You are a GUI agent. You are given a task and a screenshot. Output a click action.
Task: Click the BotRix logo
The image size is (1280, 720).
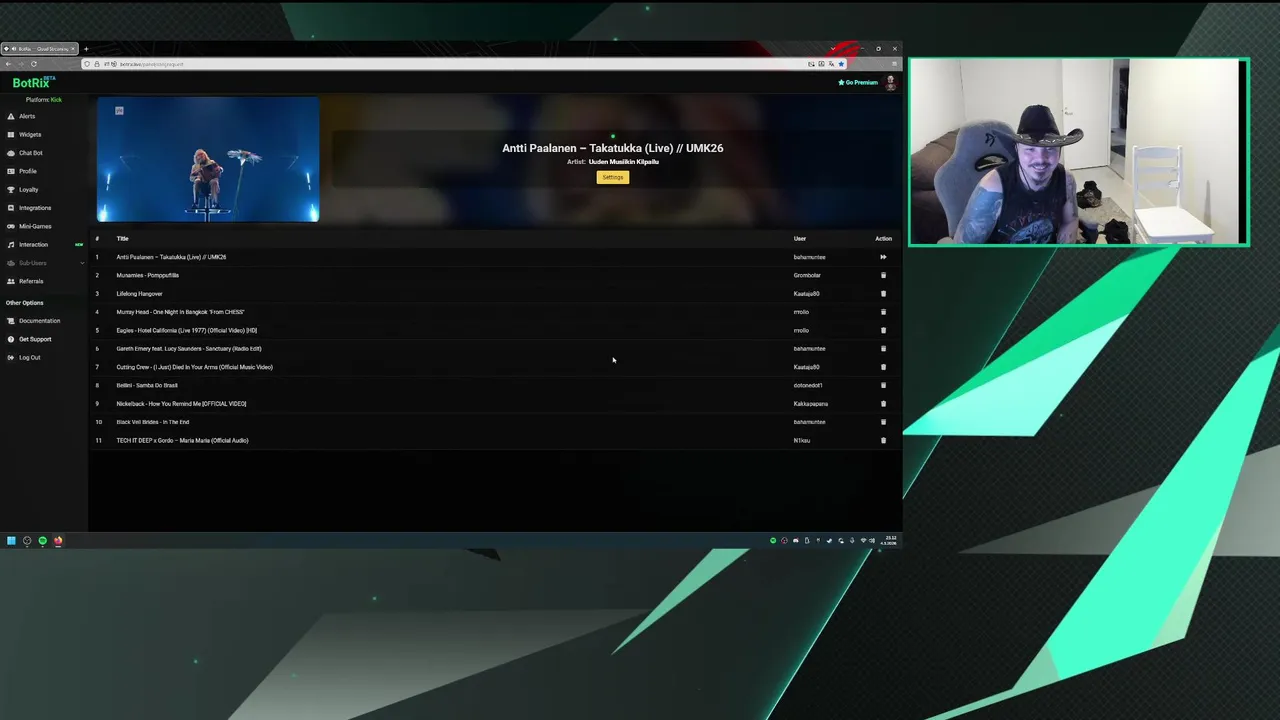click(32, 83)
